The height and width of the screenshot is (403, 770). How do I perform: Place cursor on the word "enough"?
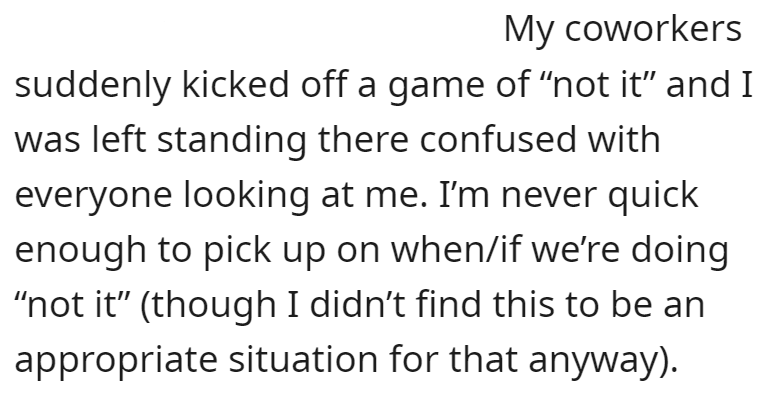[x=81, y=252]
